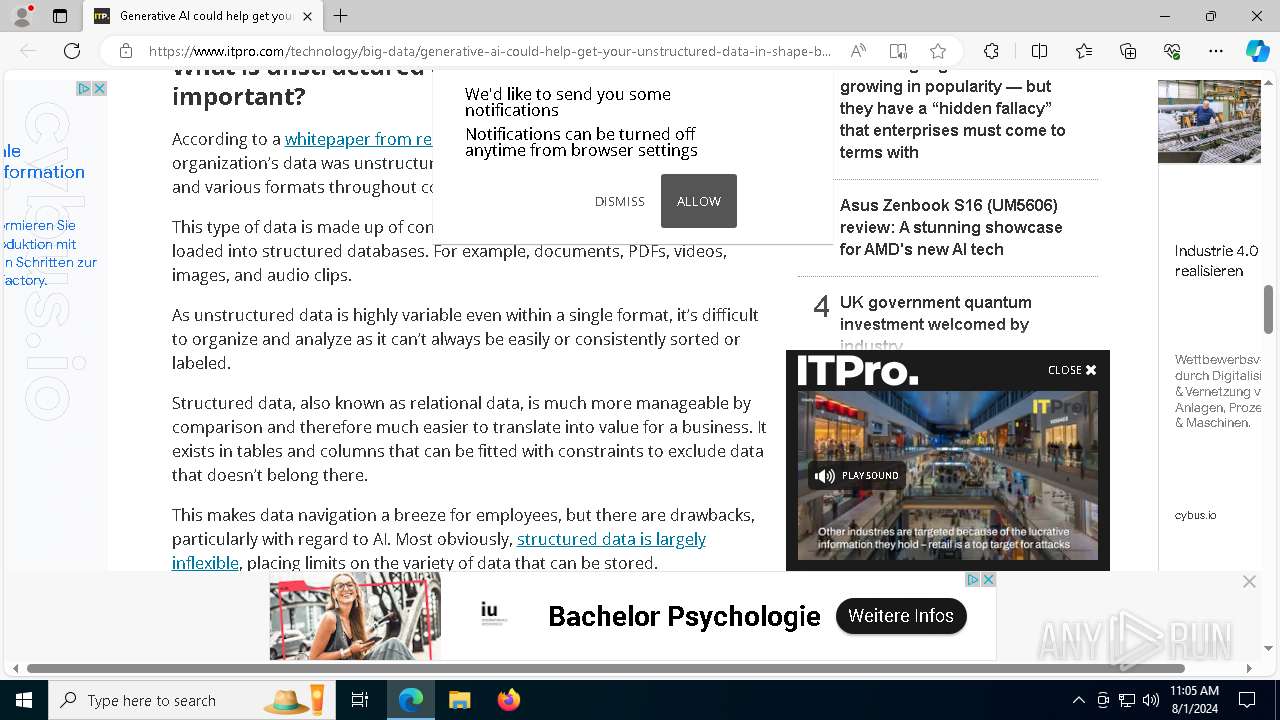Viewport: 1280px width, 720px height.
Task: Open the notification center
Action: click(x=1247, y=700)
